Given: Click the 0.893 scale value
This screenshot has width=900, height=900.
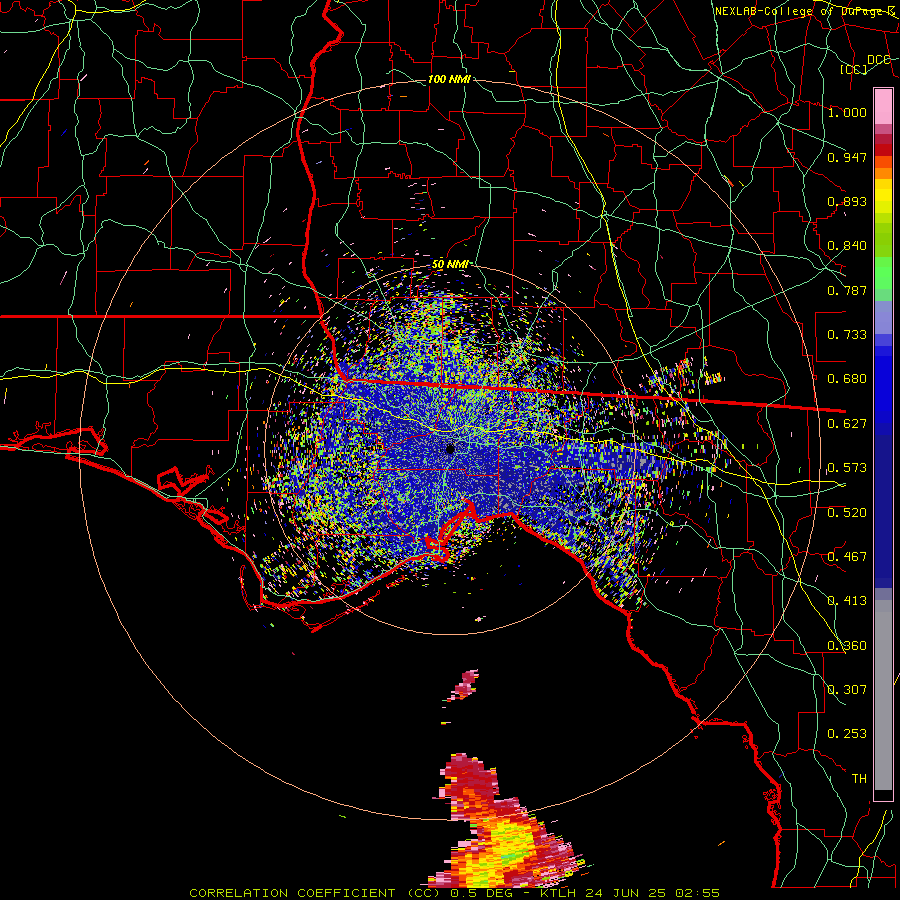Looking at the screenshot, I should pyautogui.click(x=847, y=201).
